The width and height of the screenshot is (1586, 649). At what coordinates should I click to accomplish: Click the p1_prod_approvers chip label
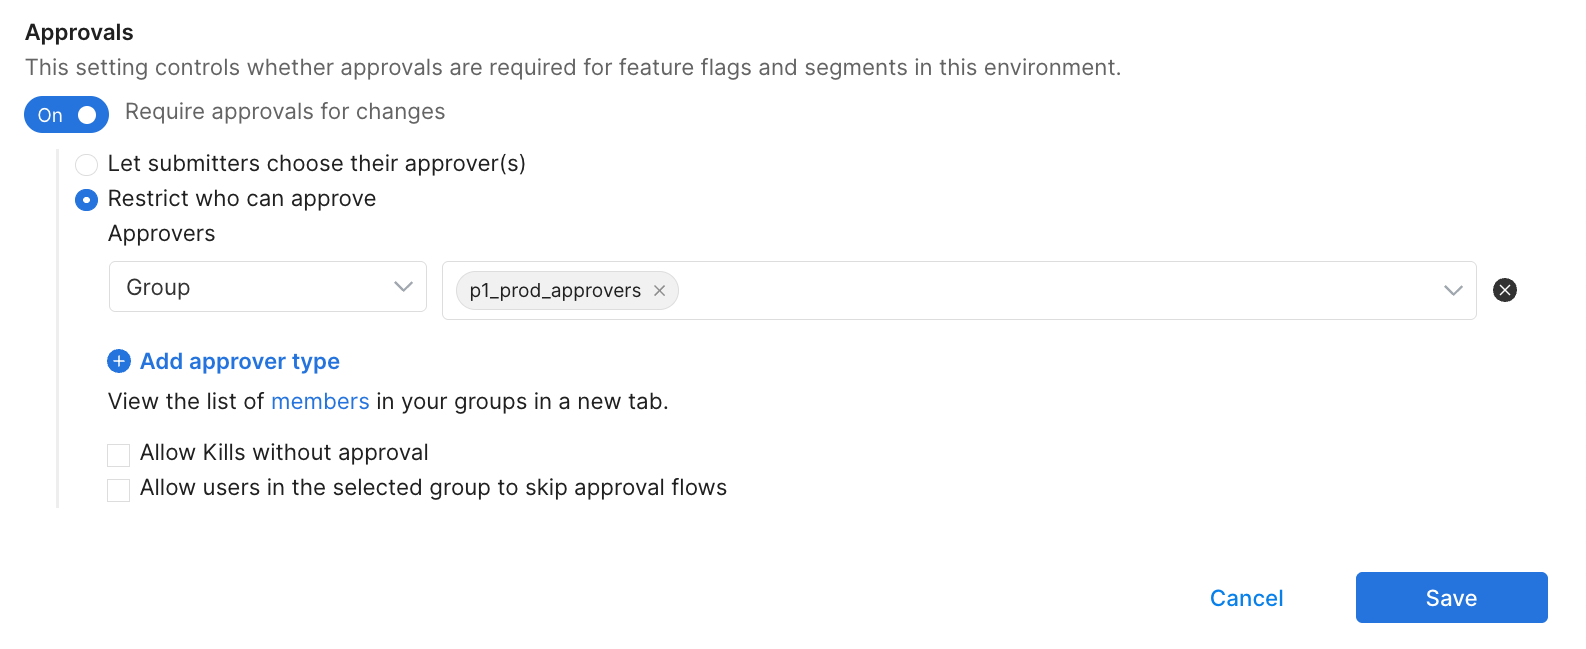[x=555, y=291]
